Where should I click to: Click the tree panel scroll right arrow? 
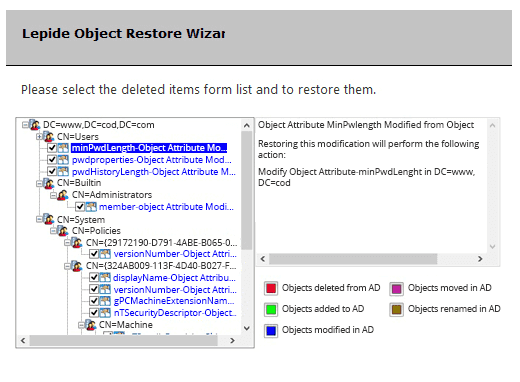(232, 340)
